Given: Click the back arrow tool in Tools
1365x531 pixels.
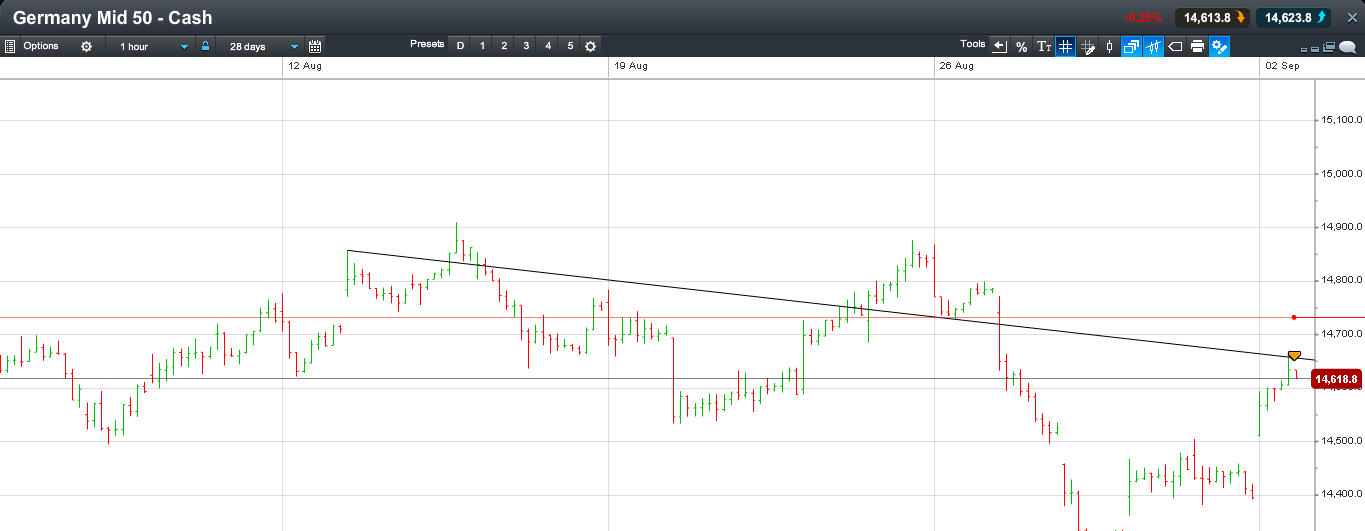Looking at the screenshot, I should pyautogui.click(x=999, y=46).
